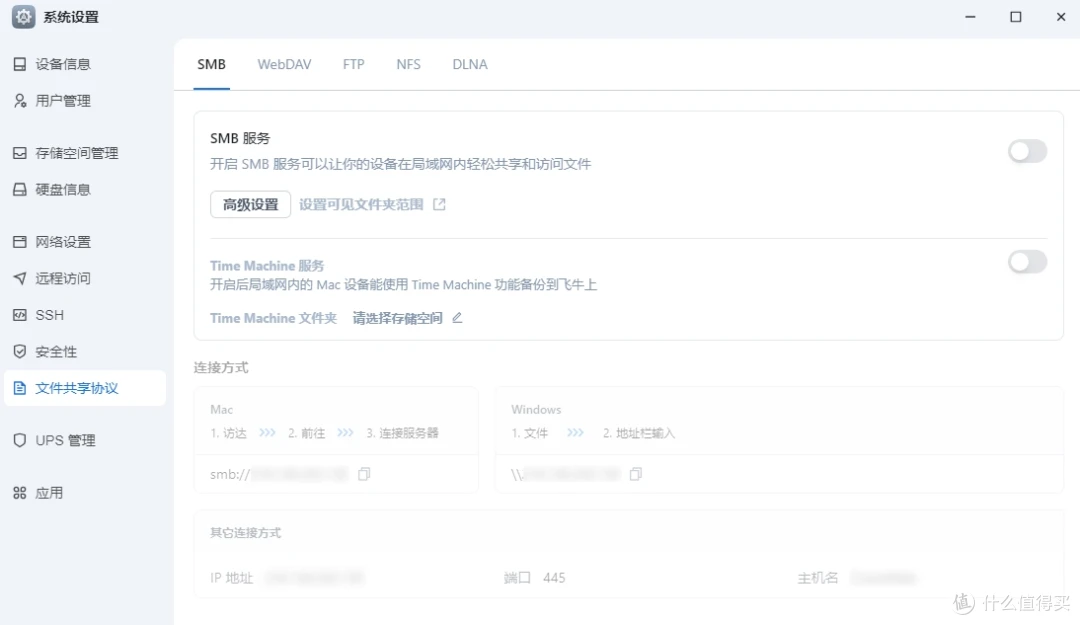Image resolution: width=1080 pixels, height=625 pixels.
Task: Open the NFS tab
Action: [408, 65]
